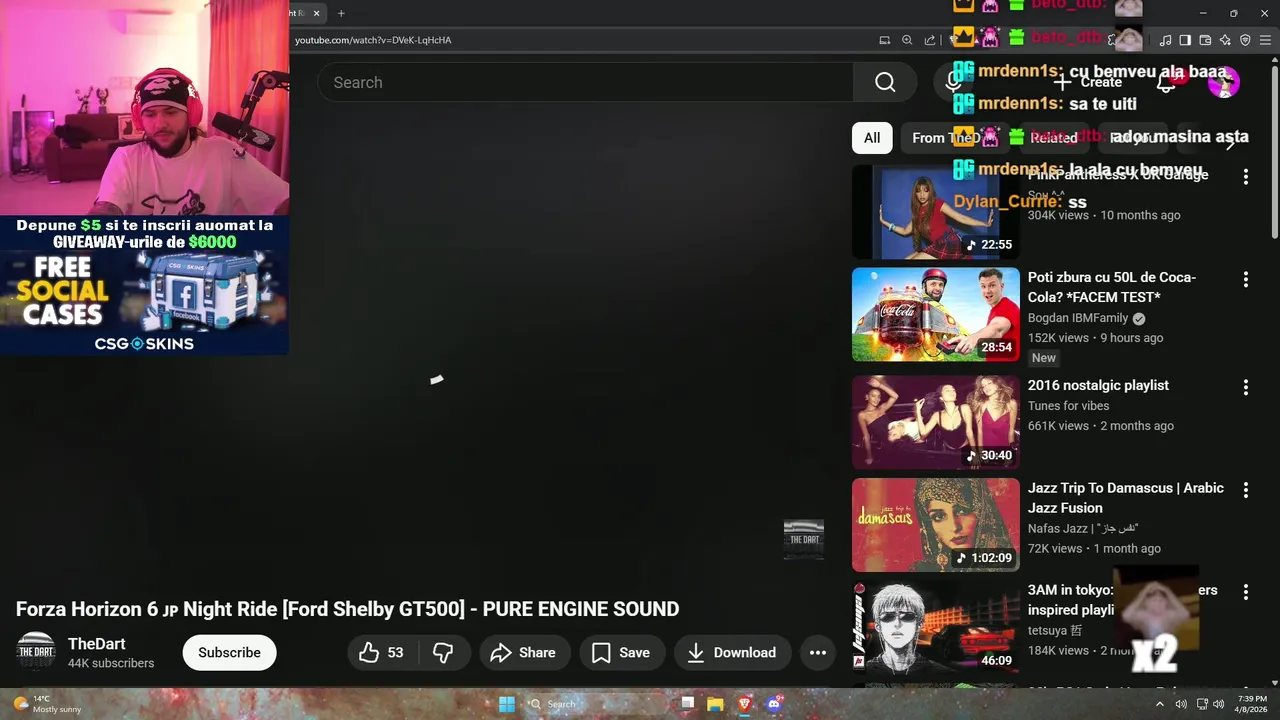1280x720 pixels.
Task: Open options for 2016 nostalgic playlist
Action: point(1245,387)
